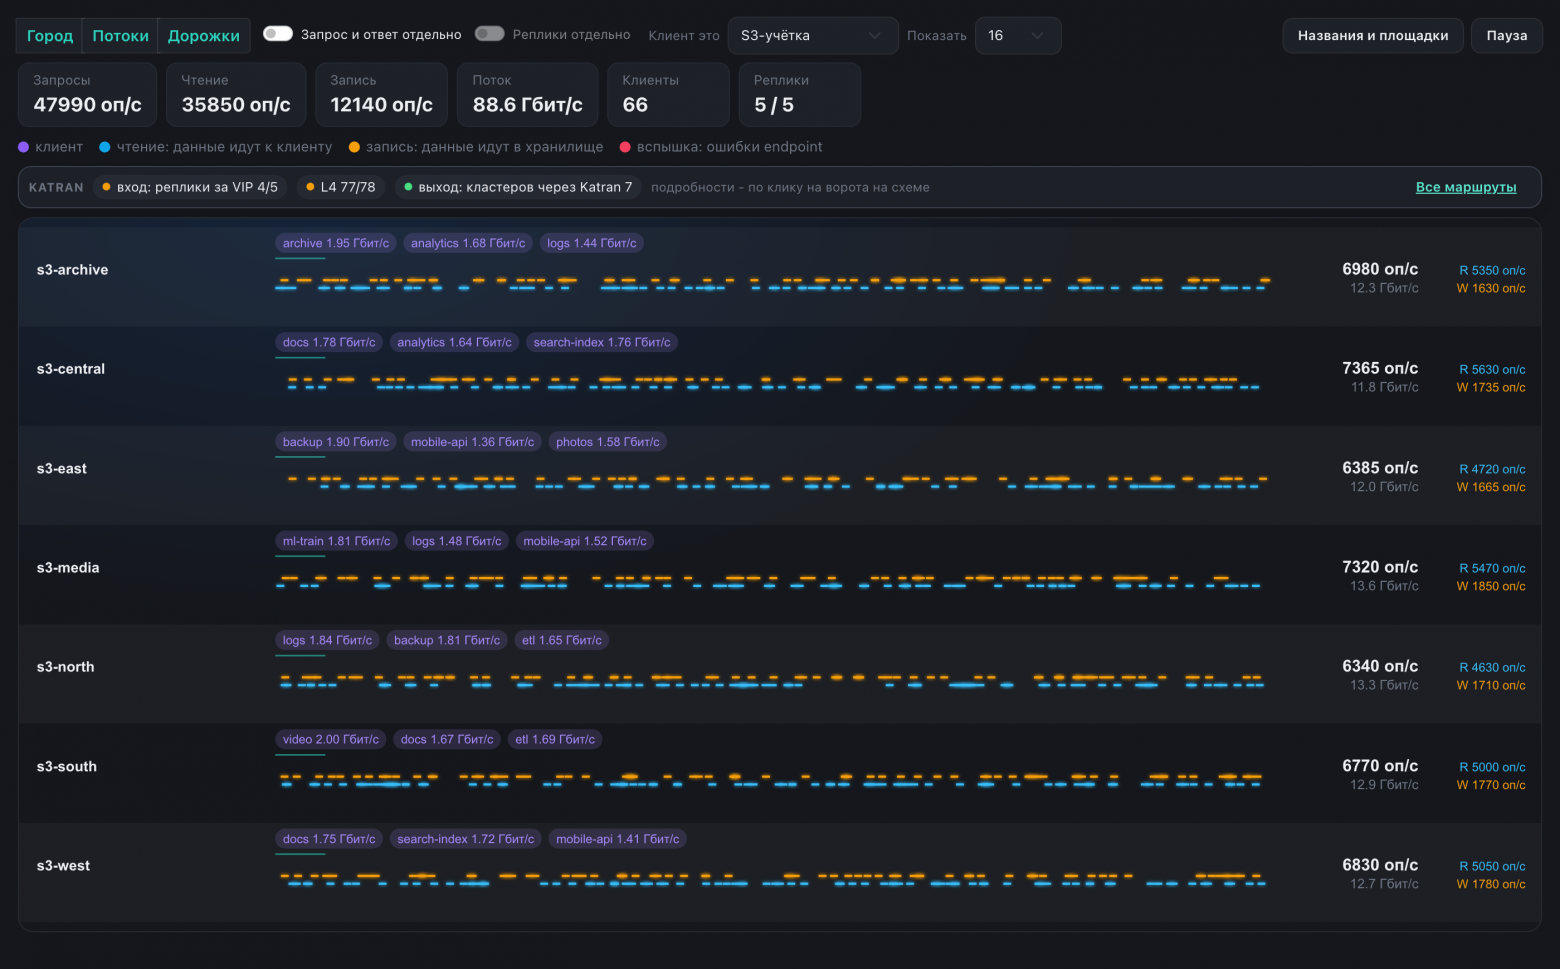Open the 'Клиент это' S3-учётка dropdown

coord(813,36)
